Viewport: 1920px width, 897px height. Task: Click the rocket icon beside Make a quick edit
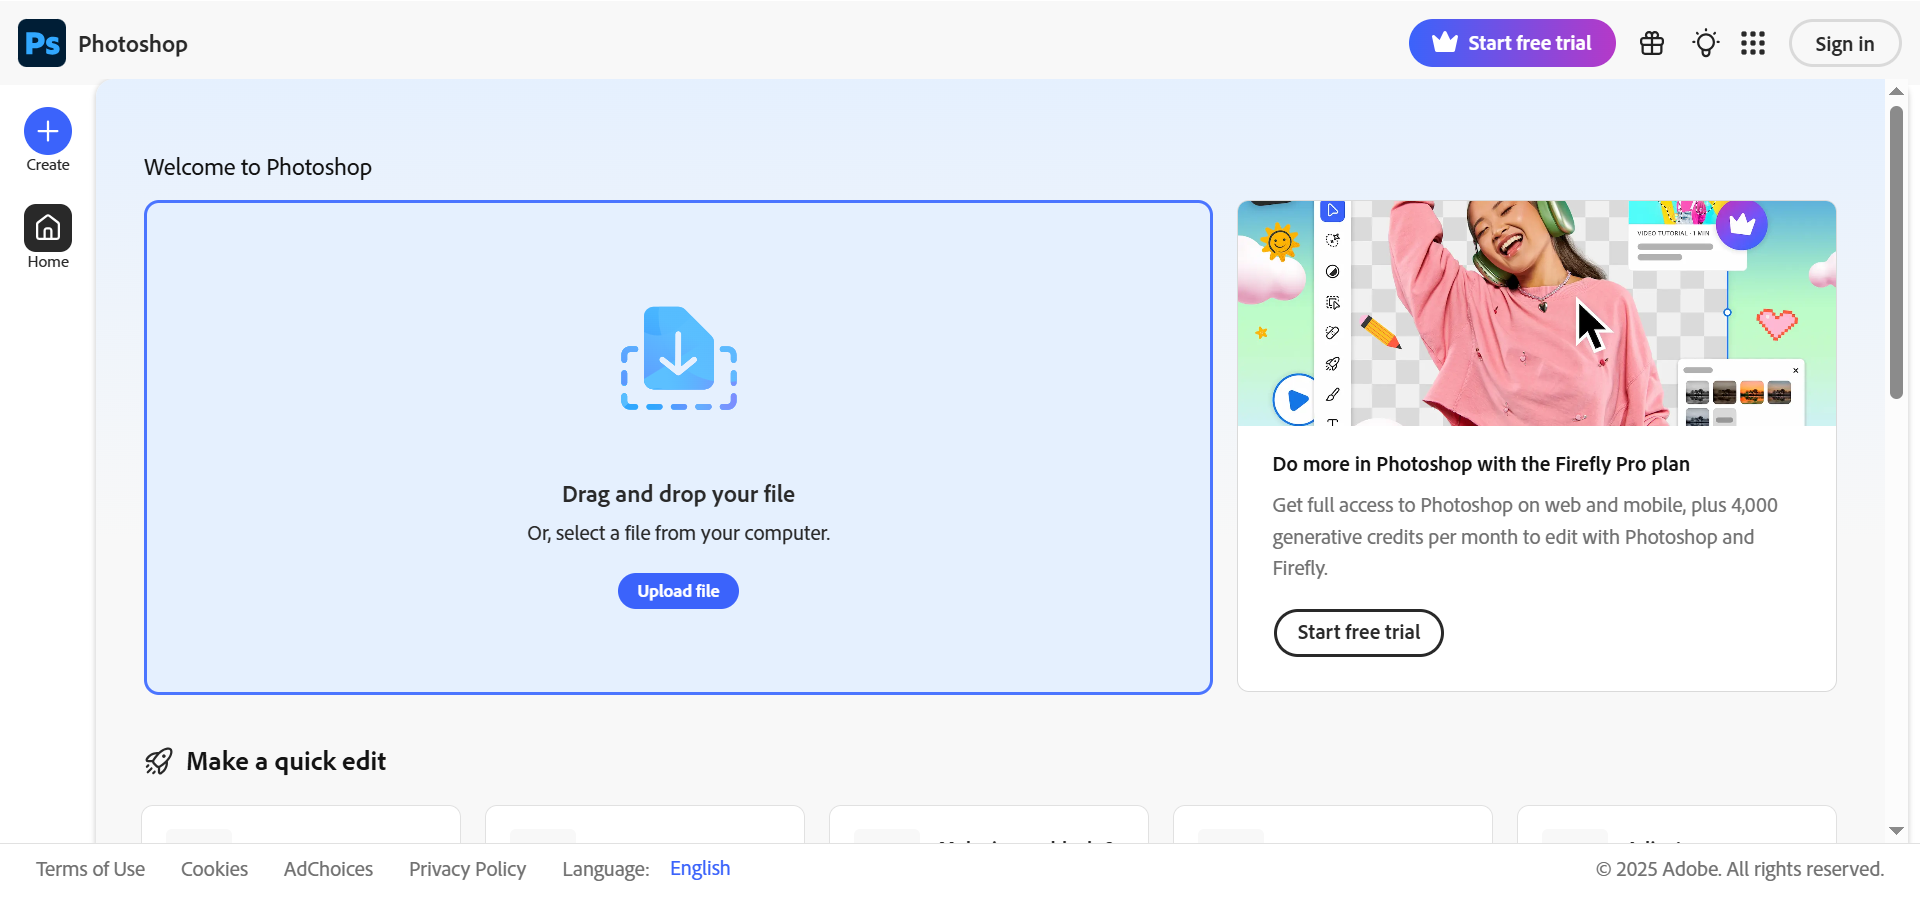coord(159,762)
